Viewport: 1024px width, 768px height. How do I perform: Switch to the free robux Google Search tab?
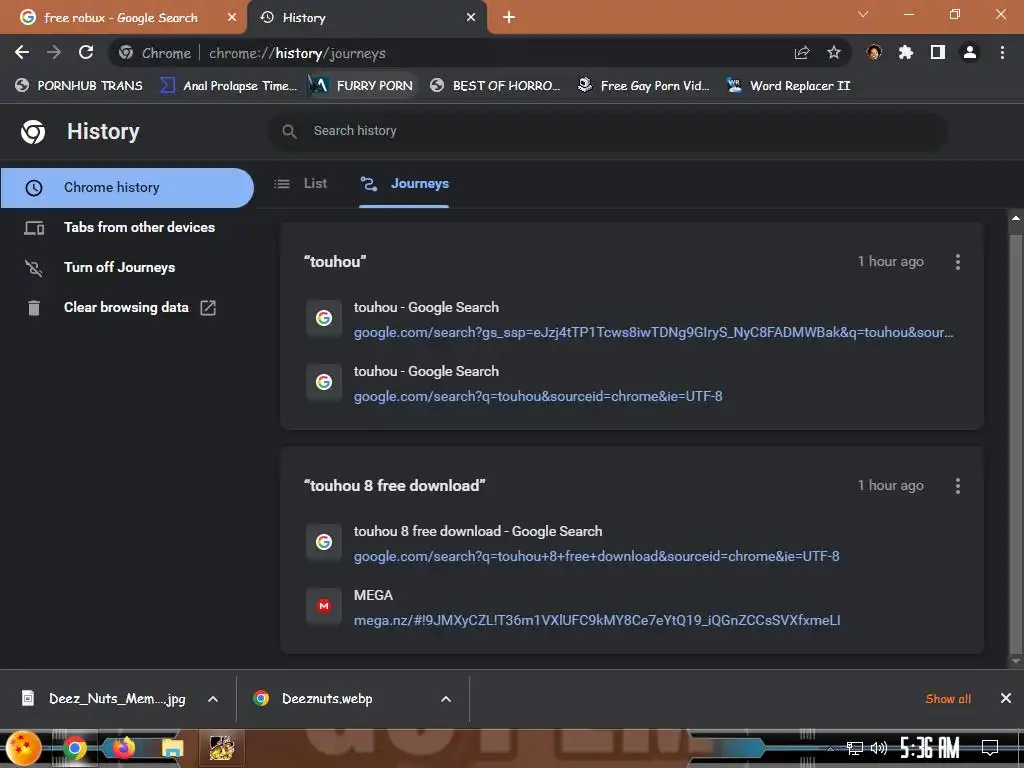(121, 18)
